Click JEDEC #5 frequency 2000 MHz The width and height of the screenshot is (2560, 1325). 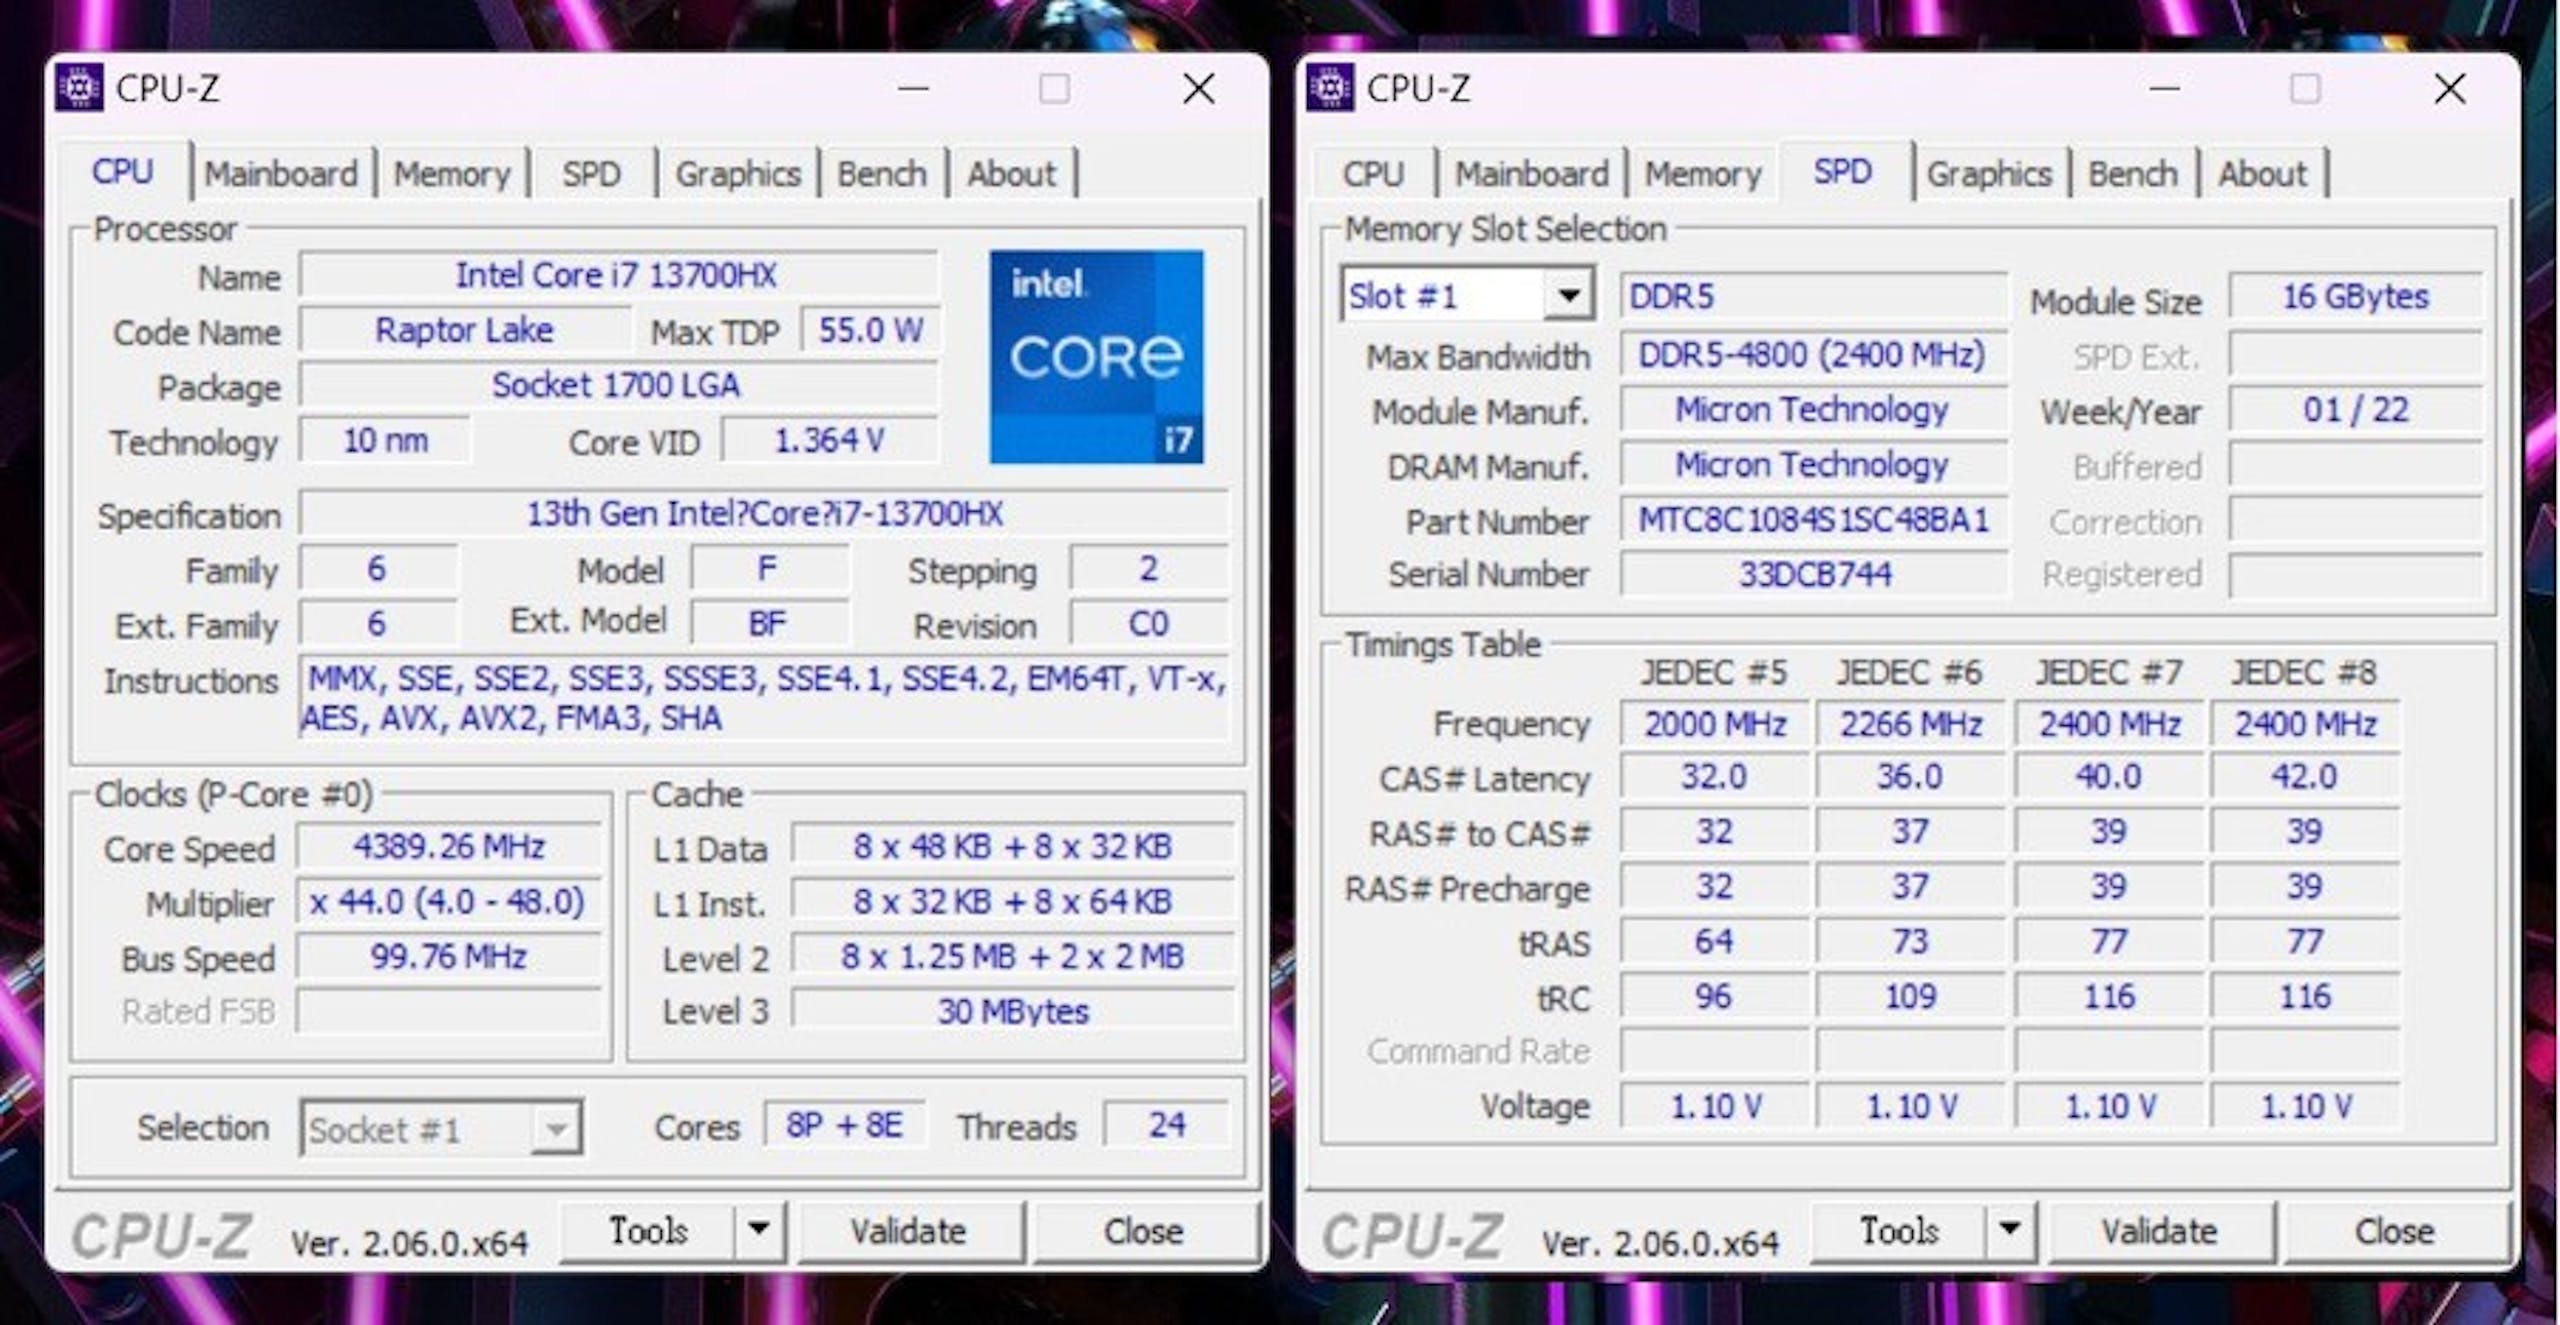(1715, 724)
